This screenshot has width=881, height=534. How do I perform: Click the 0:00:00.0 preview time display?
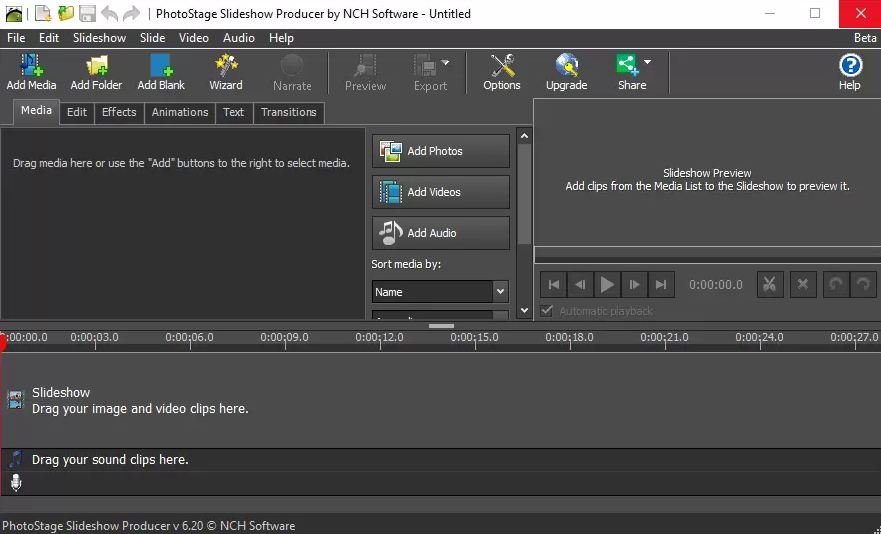click(x=716, y=285)
